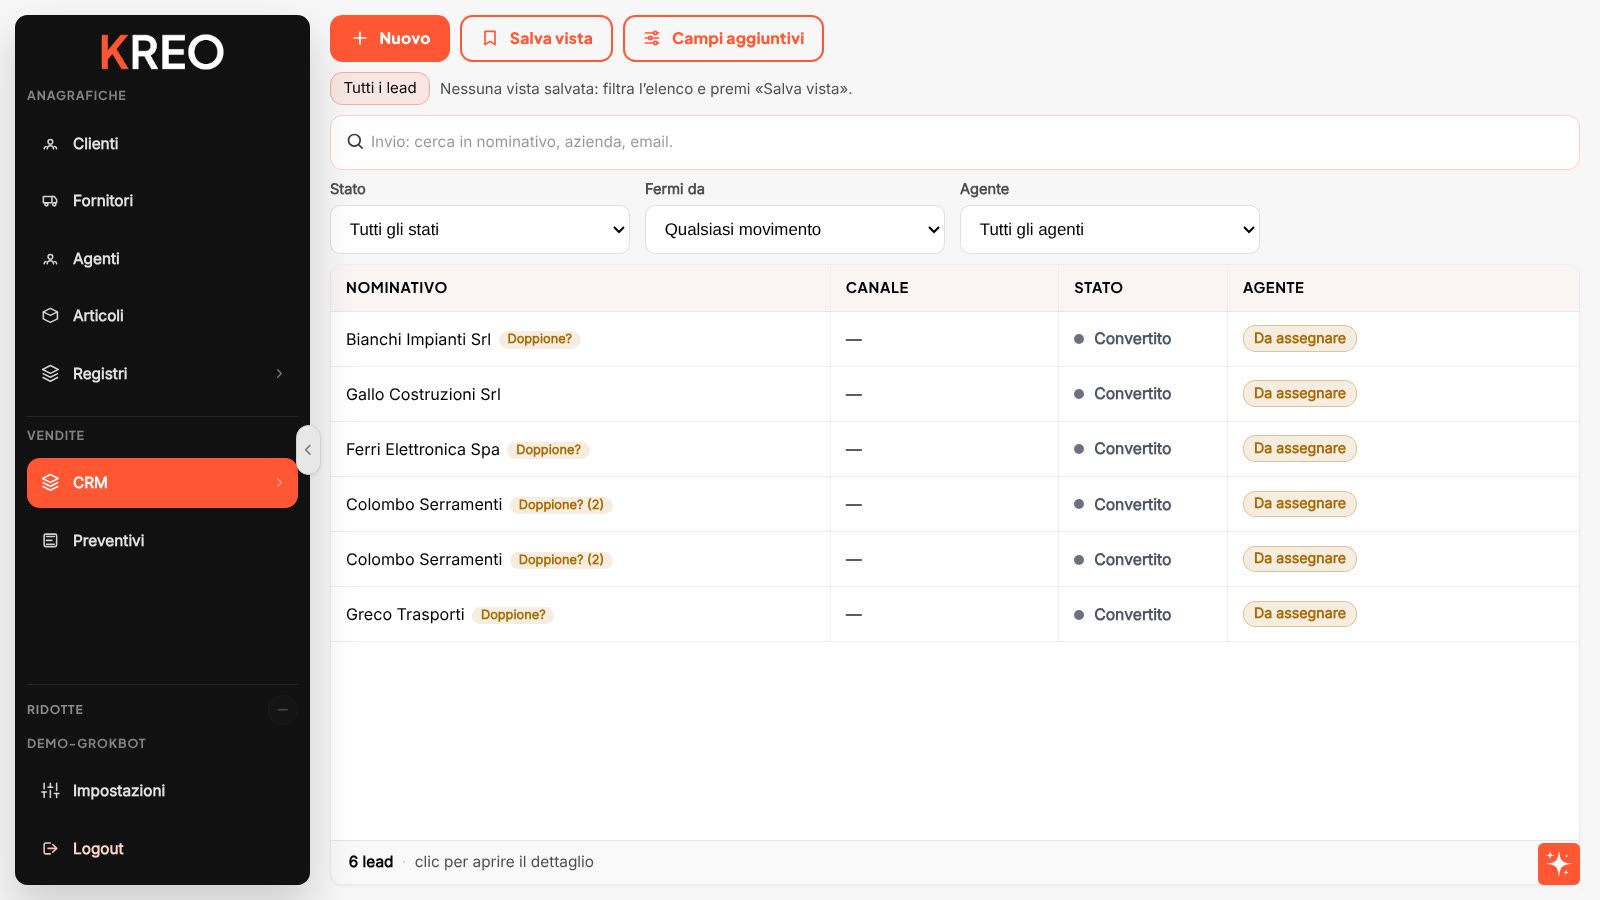Click the Preventivi document icon
Image resolution: width=1600 pixels, height=900 pixels.
click(x=50, y=541)
